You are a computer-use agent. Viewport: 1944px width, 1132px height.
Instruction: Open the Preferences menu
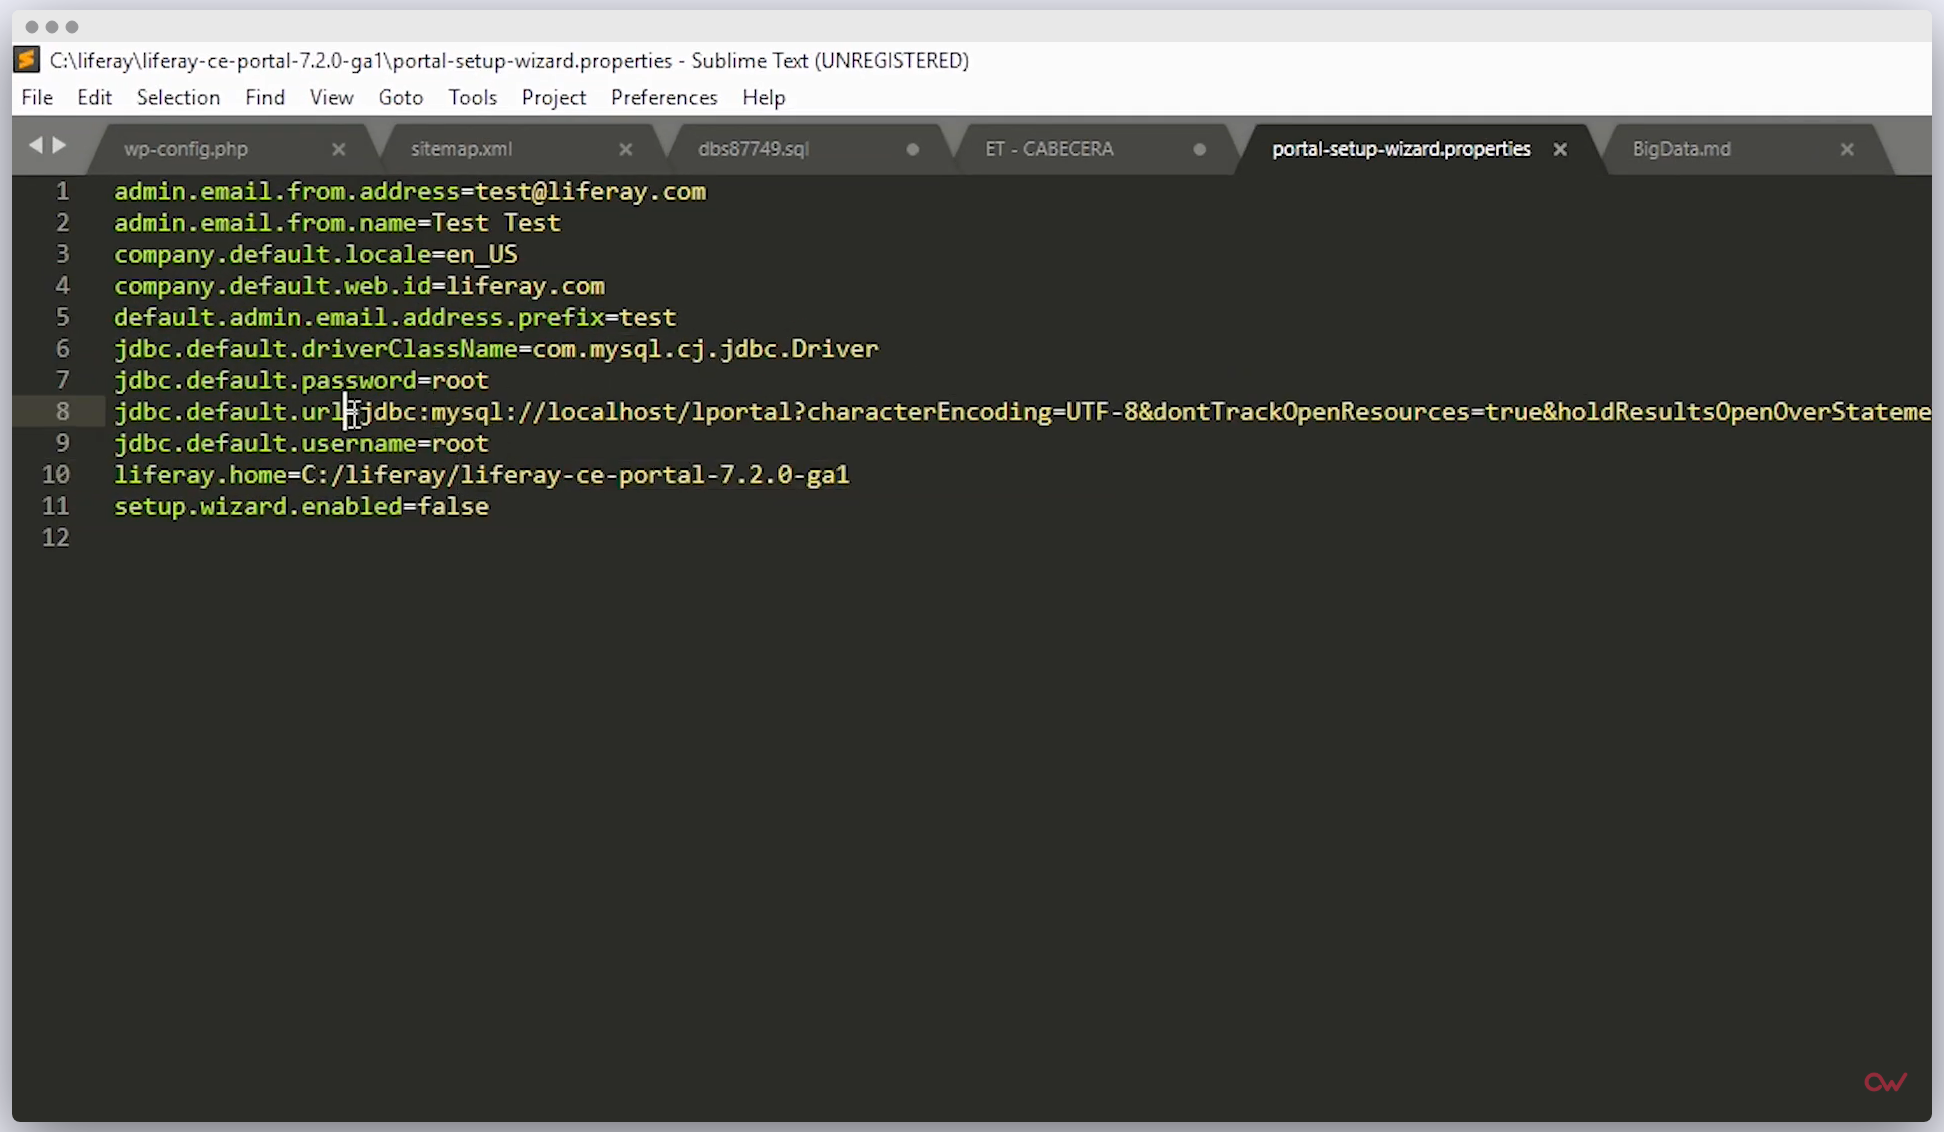(664, 97)
